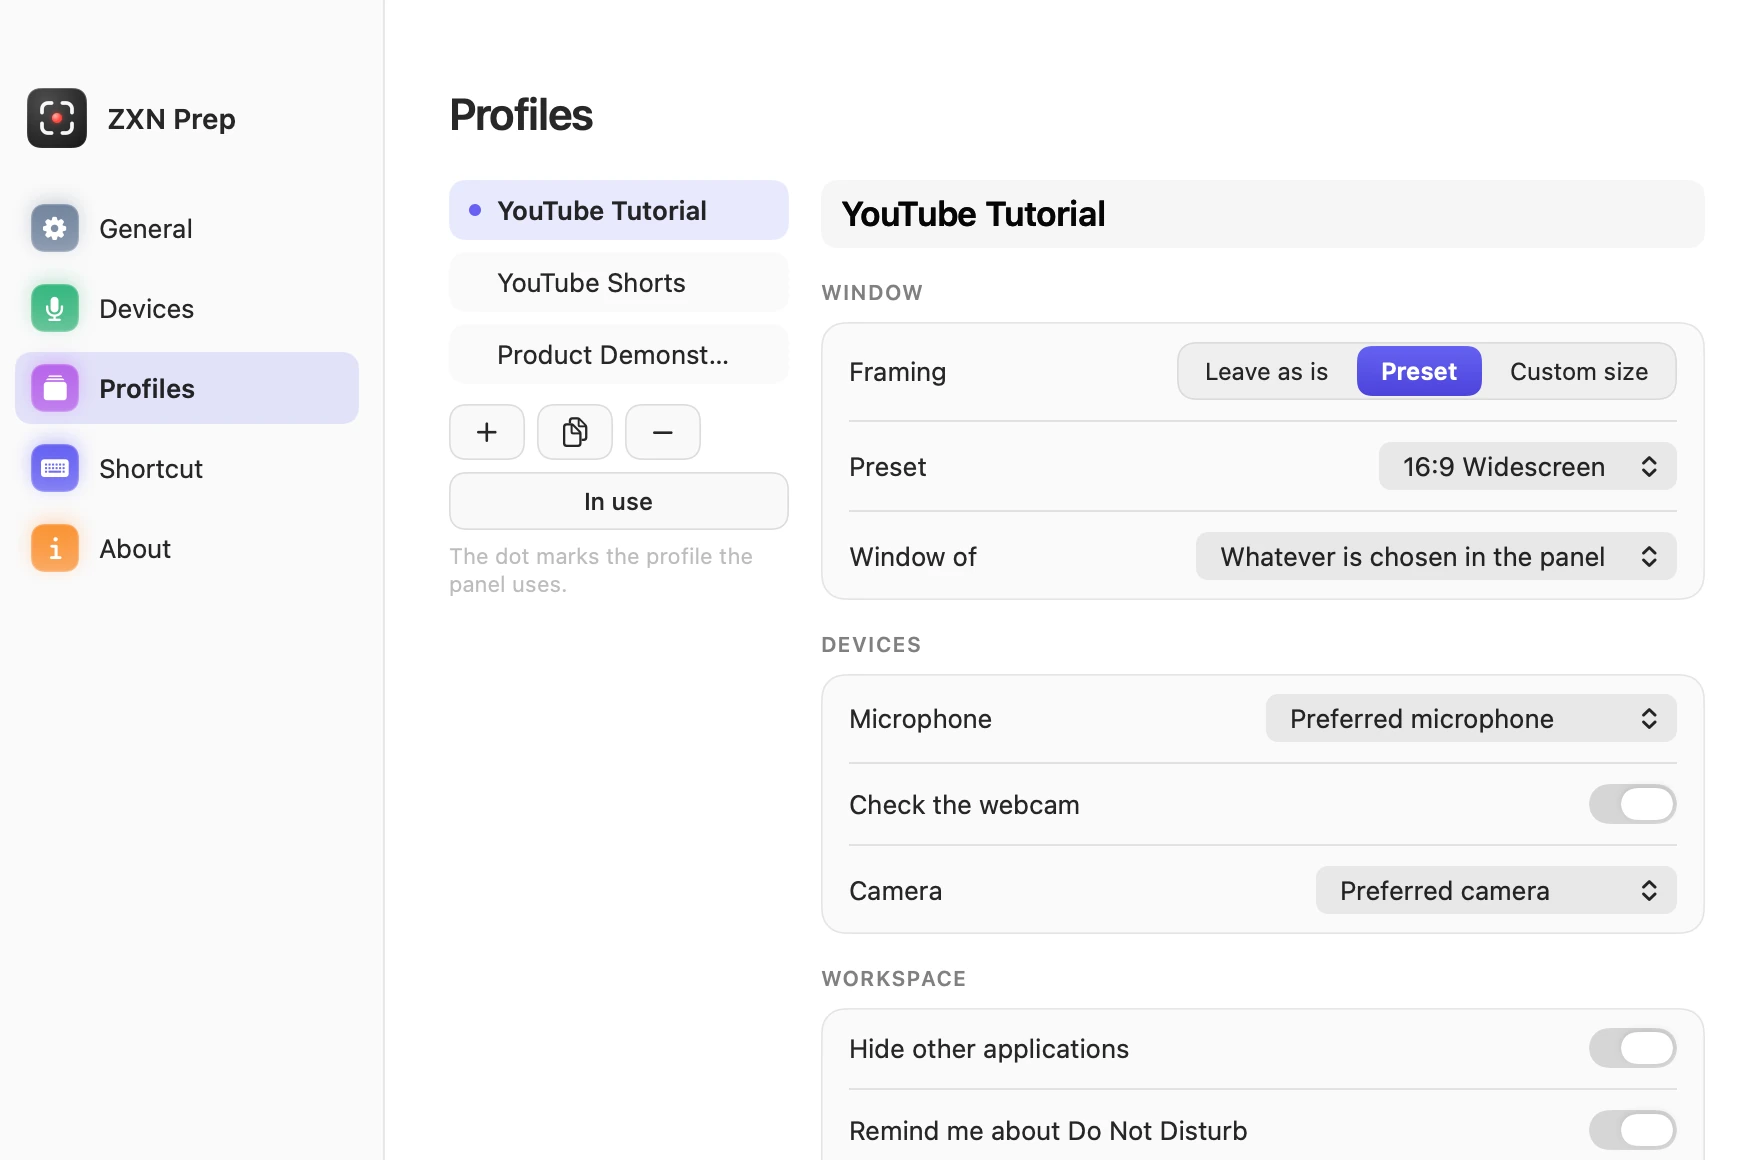The height and width of the screenshot is (1160, 1760).
Task: Open the Devices settings section
Action: pyautogui.click(x=187, y=308)
